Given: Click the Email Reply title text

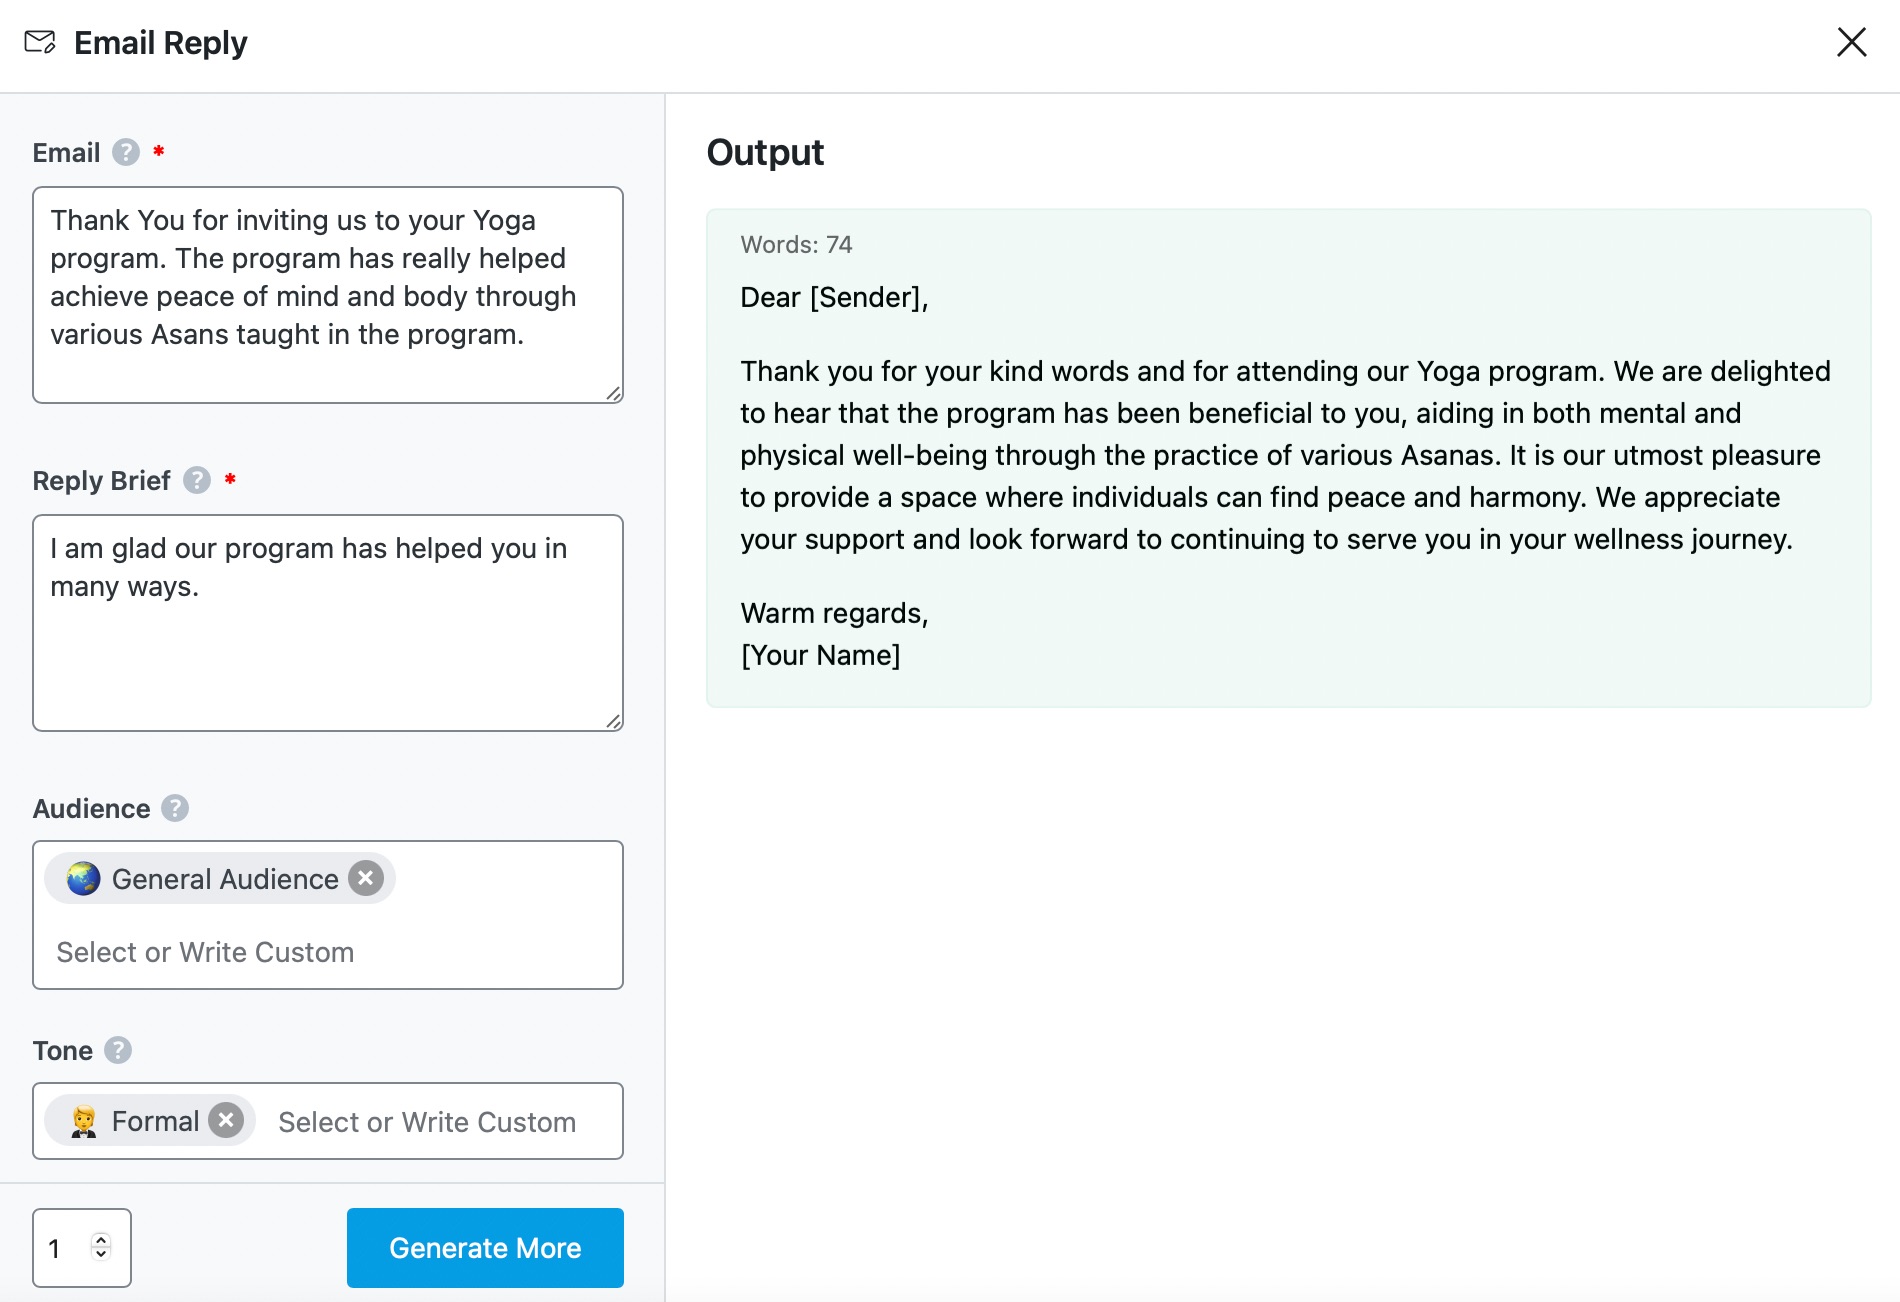Looking at the screenshot, I should point(160,43).
